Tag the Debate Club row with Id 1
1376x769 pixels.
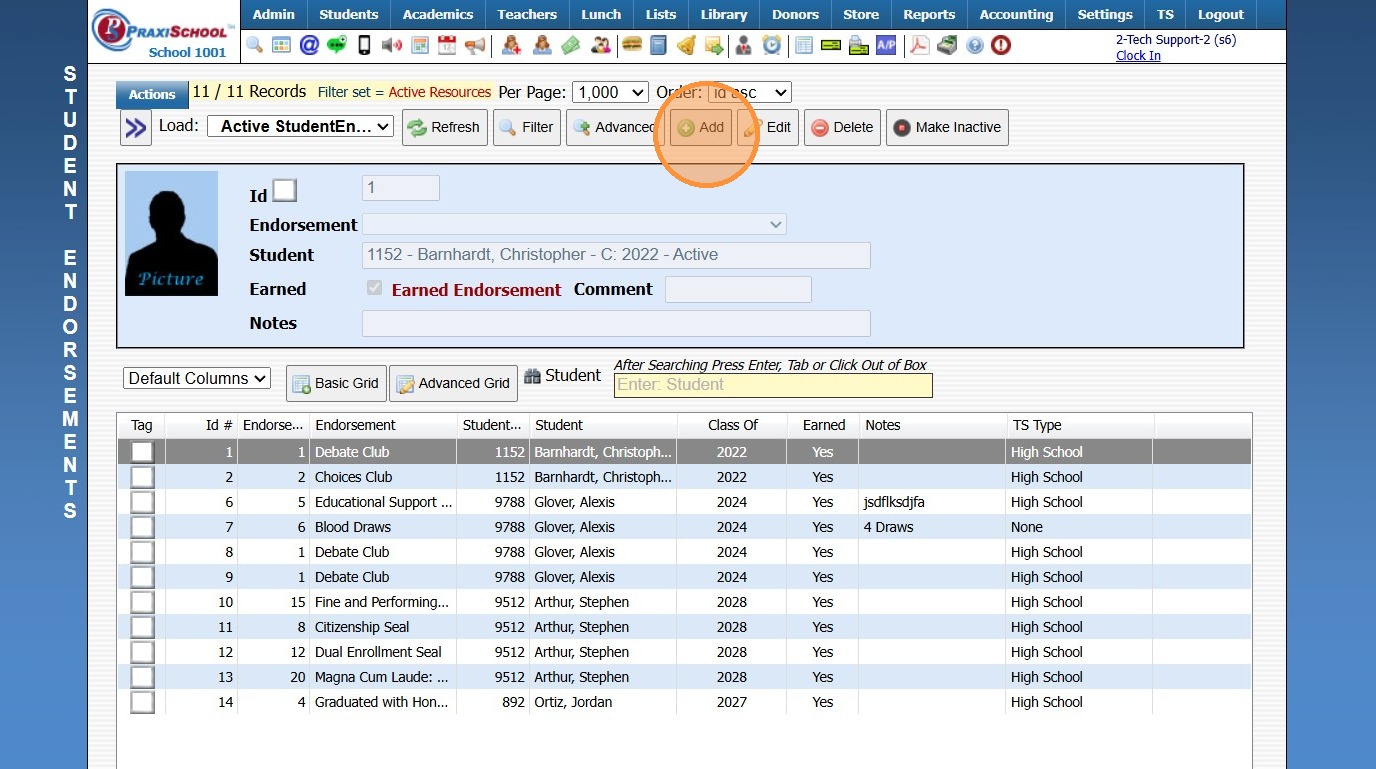click(142, 452)
